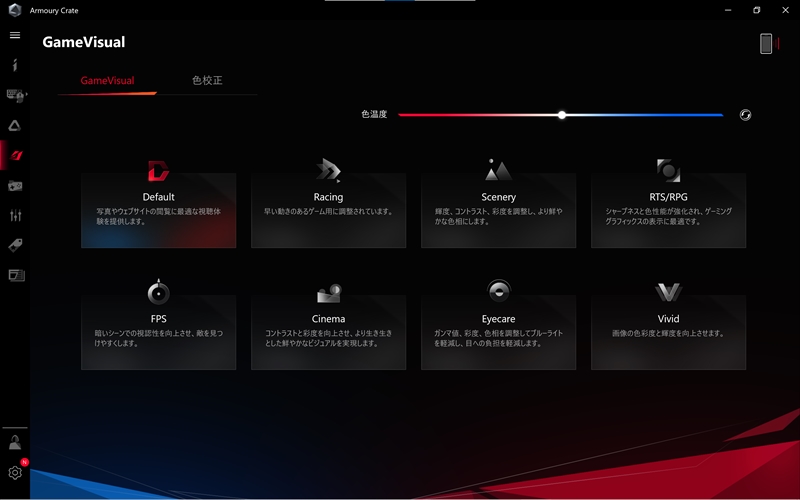Open the Aura triangle sidebar icon
This screenshot has width=800, height=500.
coord(15,126)
